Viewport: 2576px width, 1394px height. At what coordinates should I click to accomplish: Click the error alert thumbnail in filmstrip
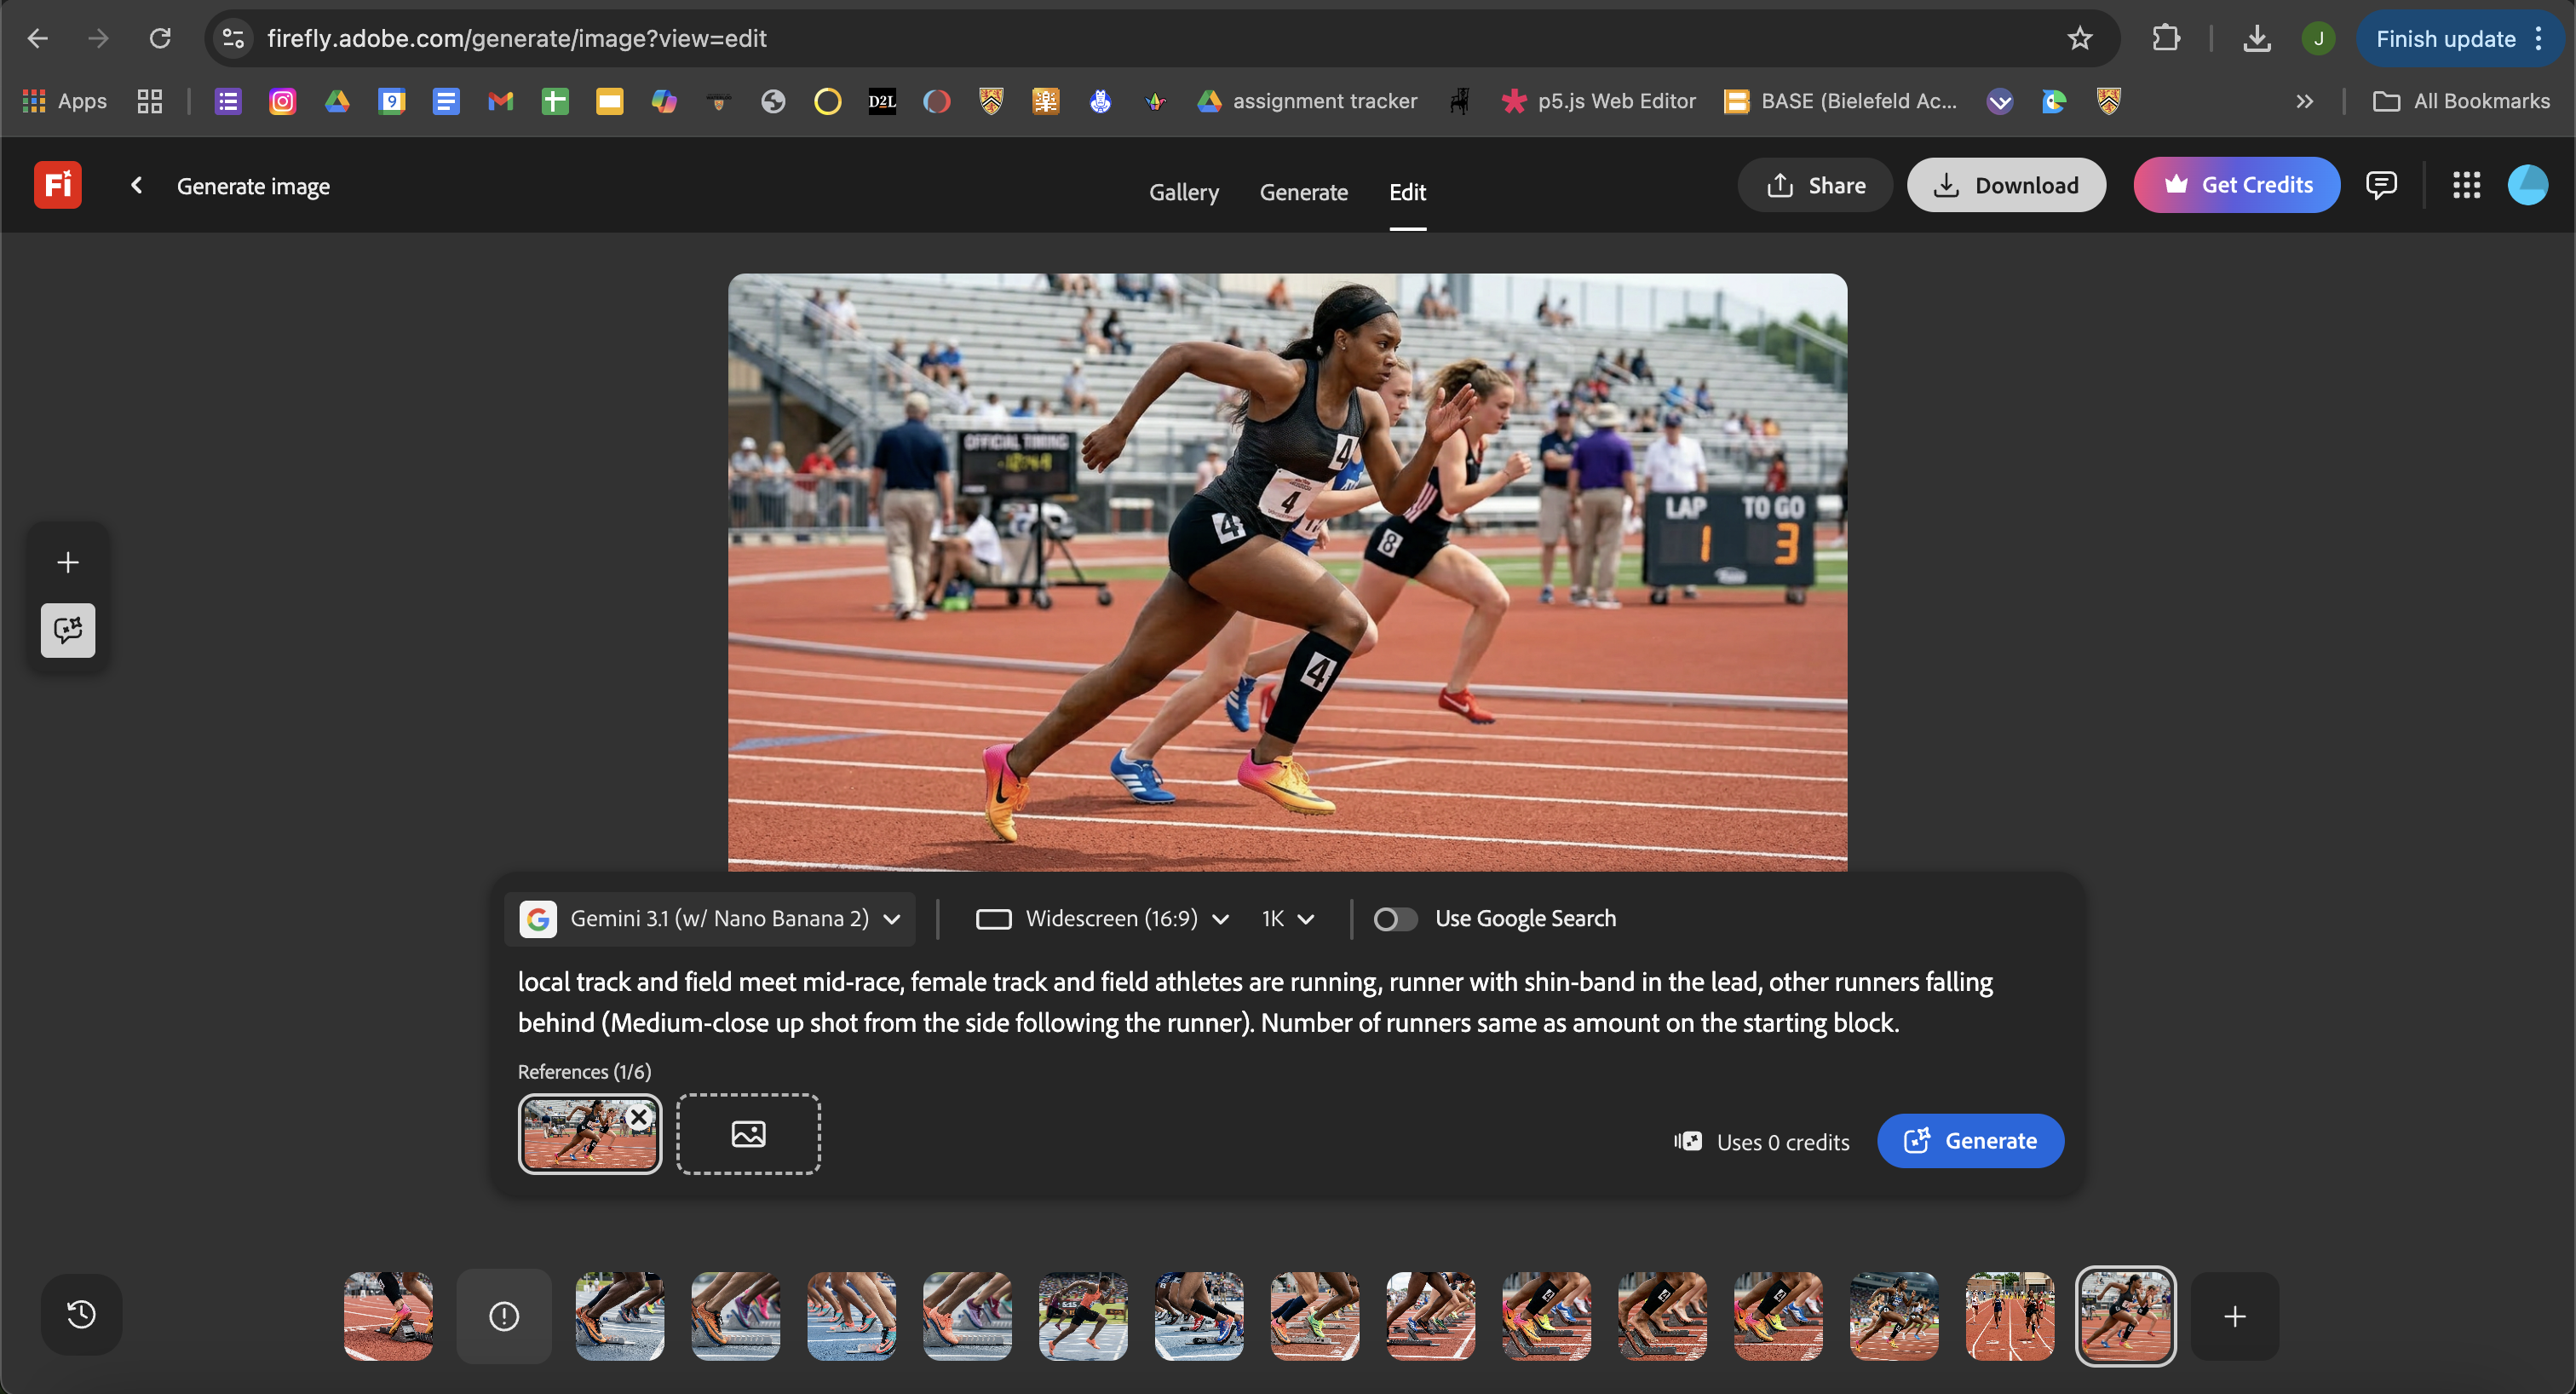(x=504, y=1316)
